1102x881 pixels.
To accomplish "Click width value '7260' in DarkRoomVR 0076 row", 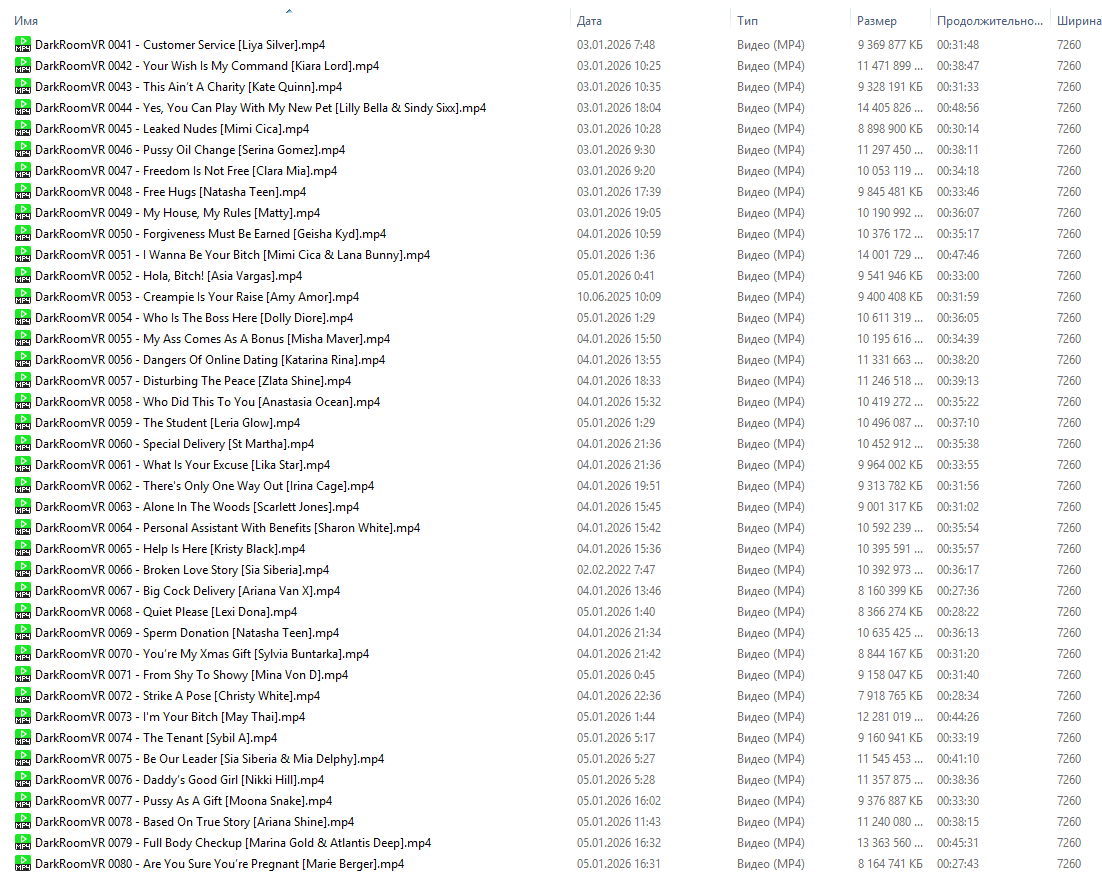I will click(x=1069, y=780).
